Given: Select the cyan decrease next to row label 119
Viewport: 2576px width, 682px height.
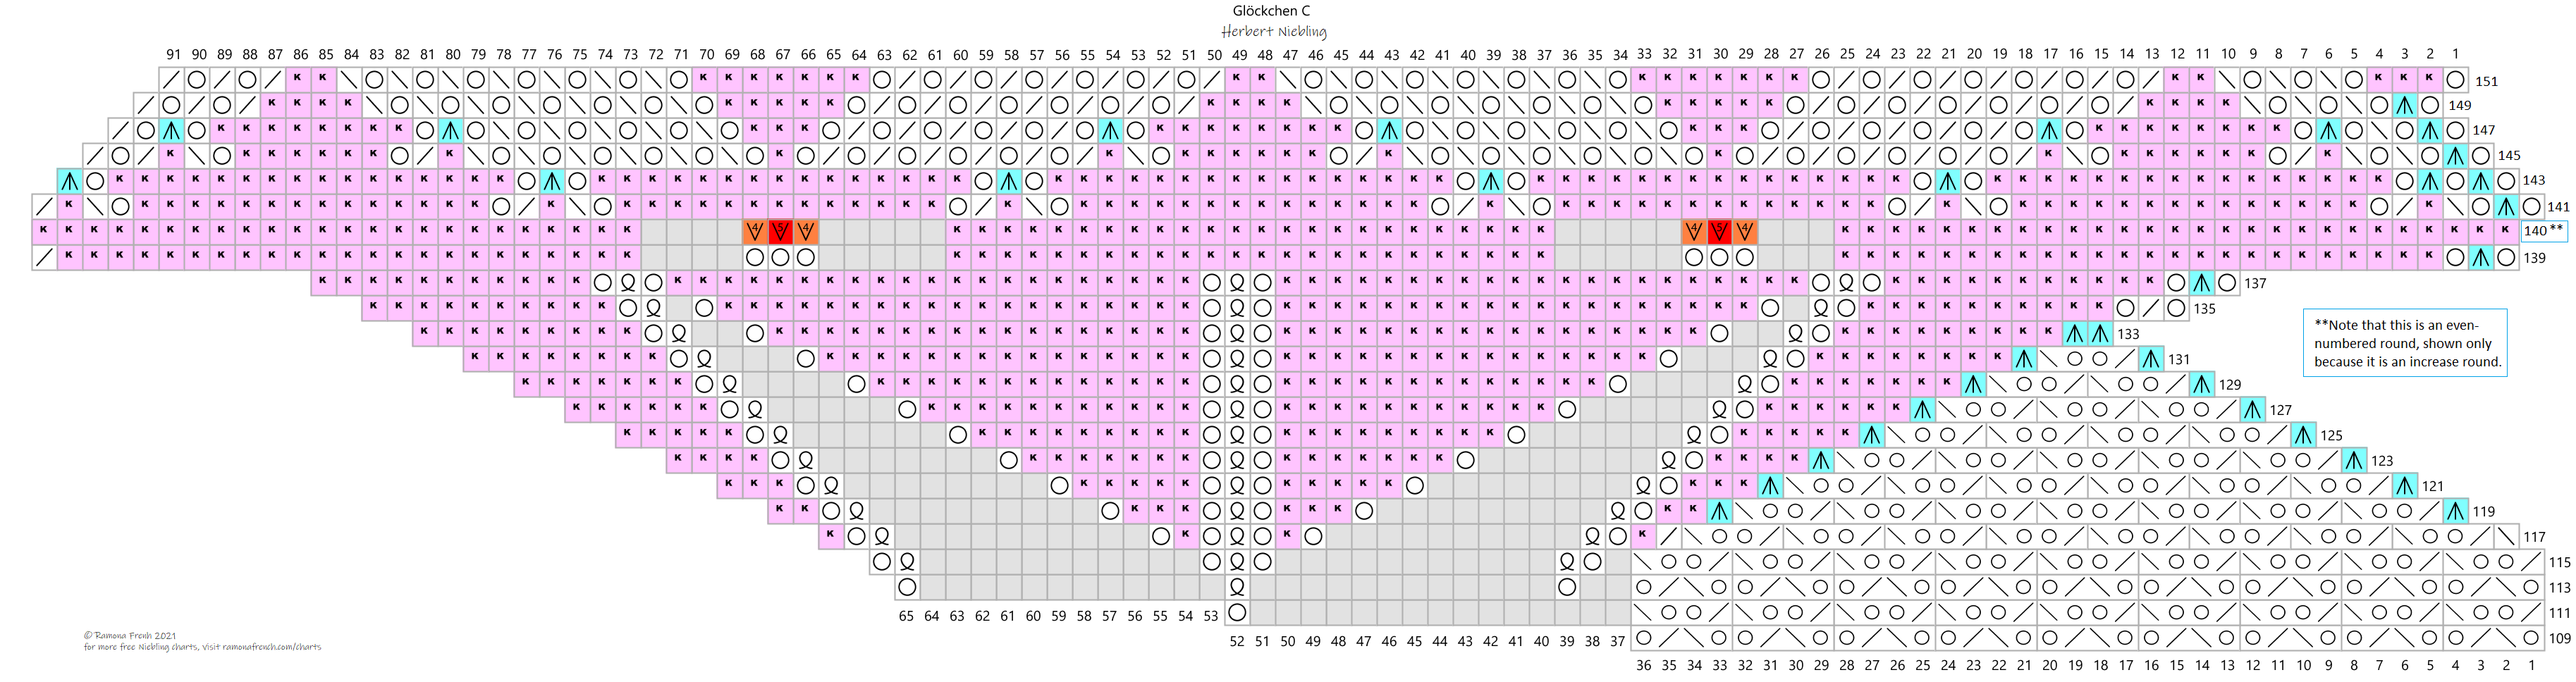Looking at the screenshot, I should tap(2455, 511).
